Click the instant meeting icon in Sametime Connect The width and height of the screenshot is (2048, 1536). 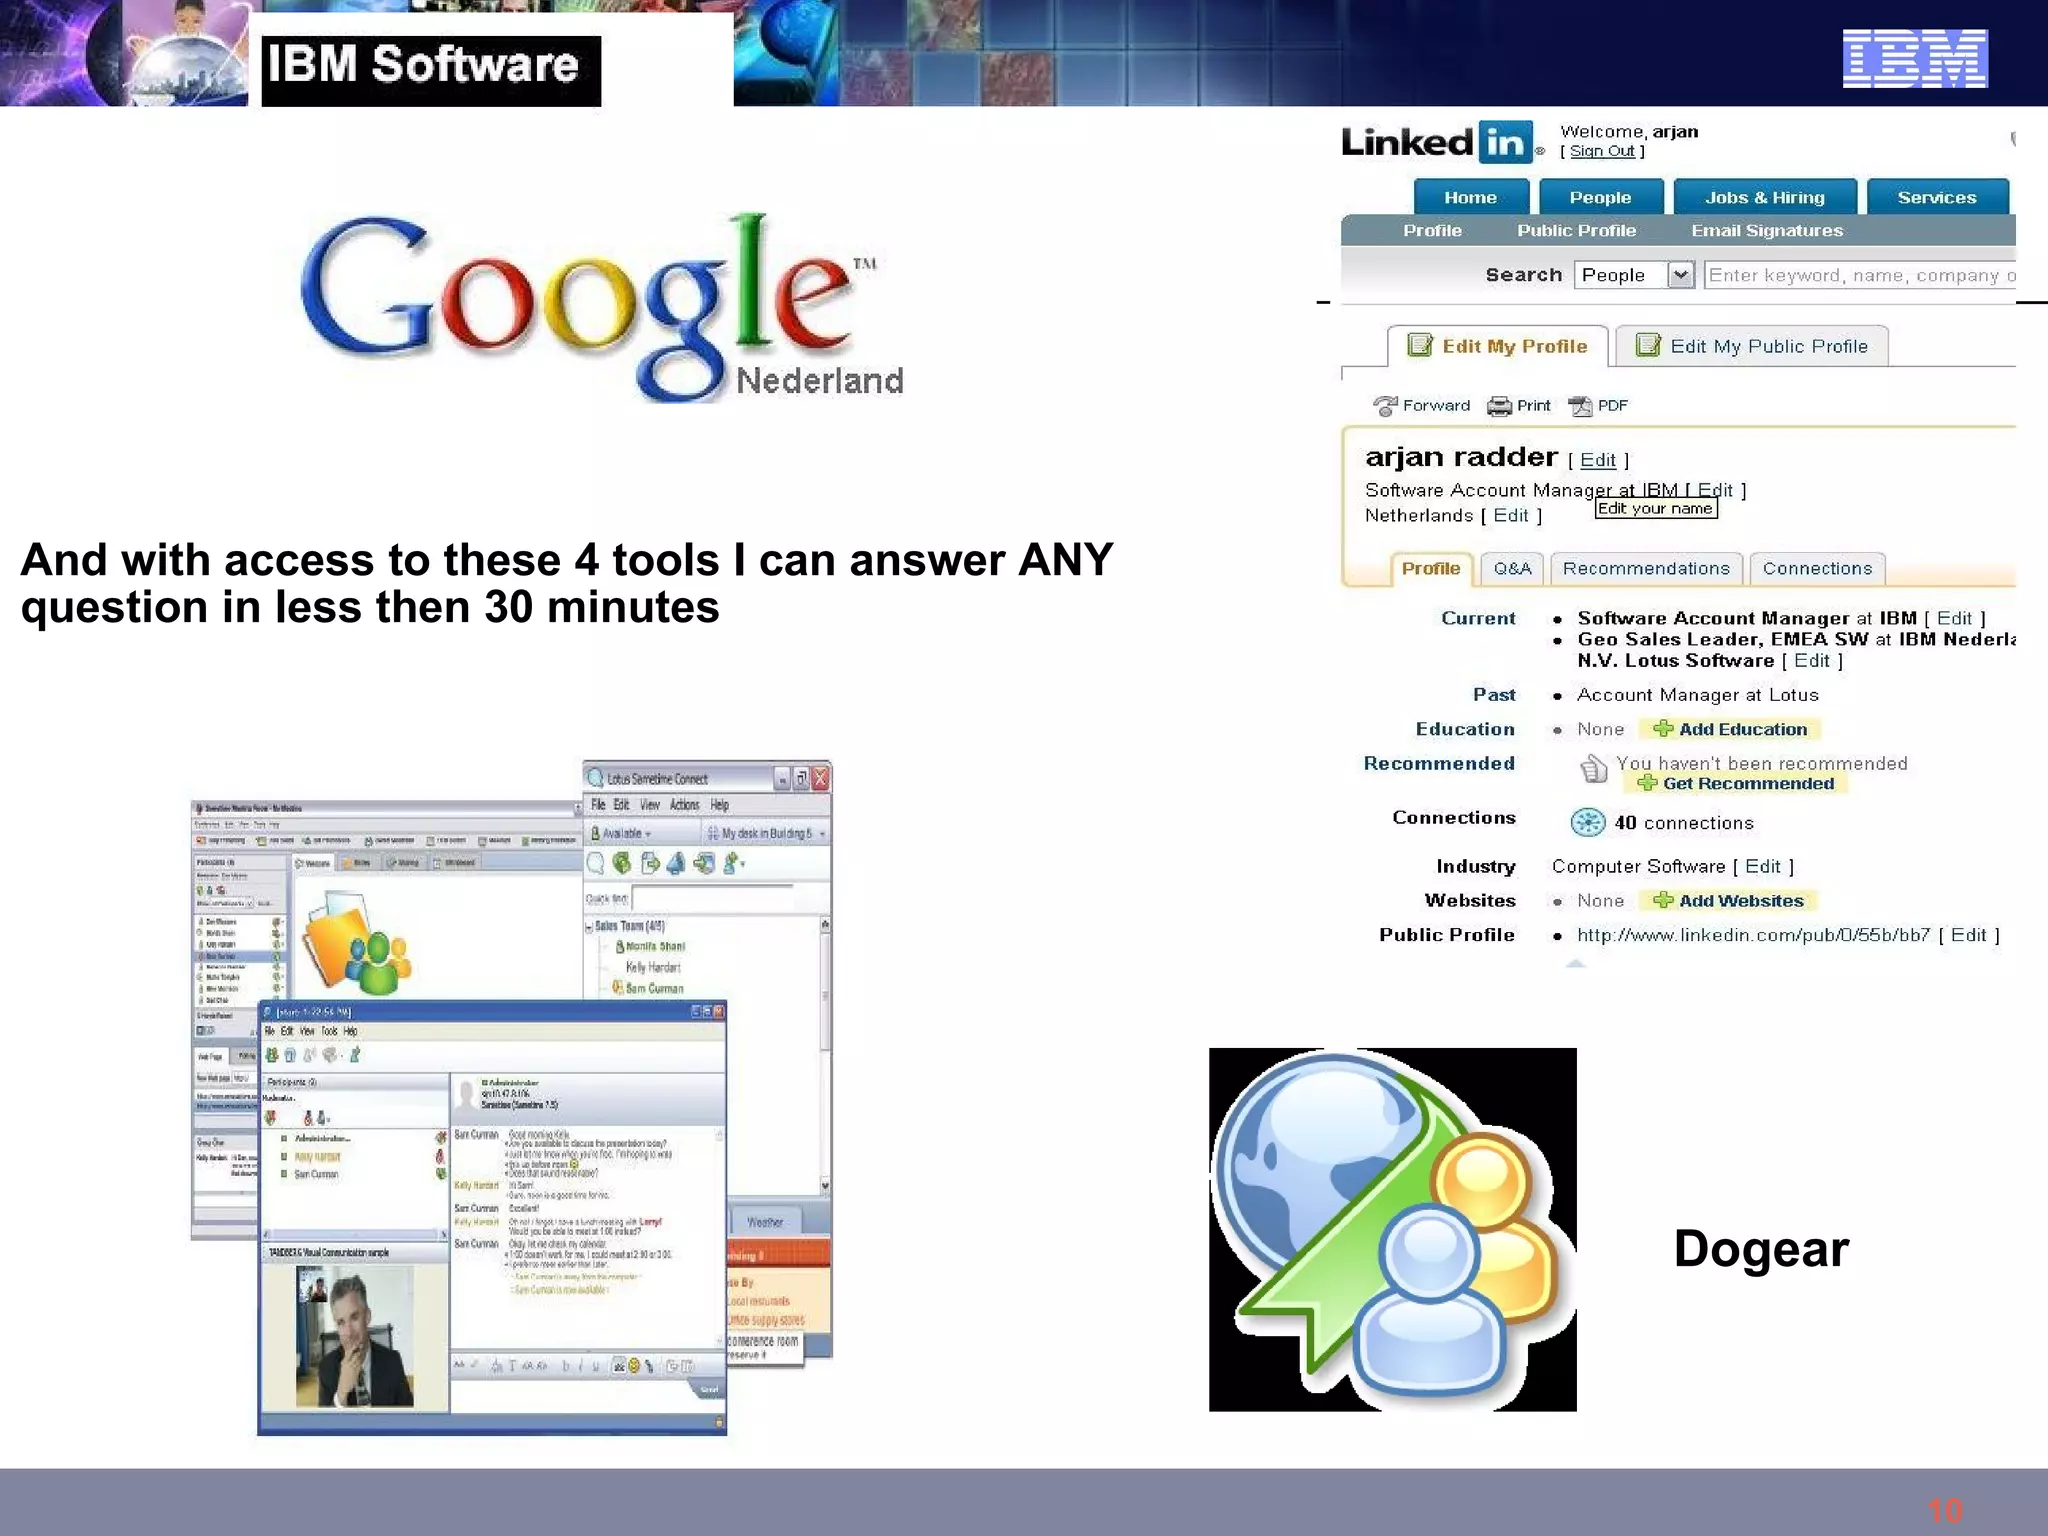pos(704,863)
